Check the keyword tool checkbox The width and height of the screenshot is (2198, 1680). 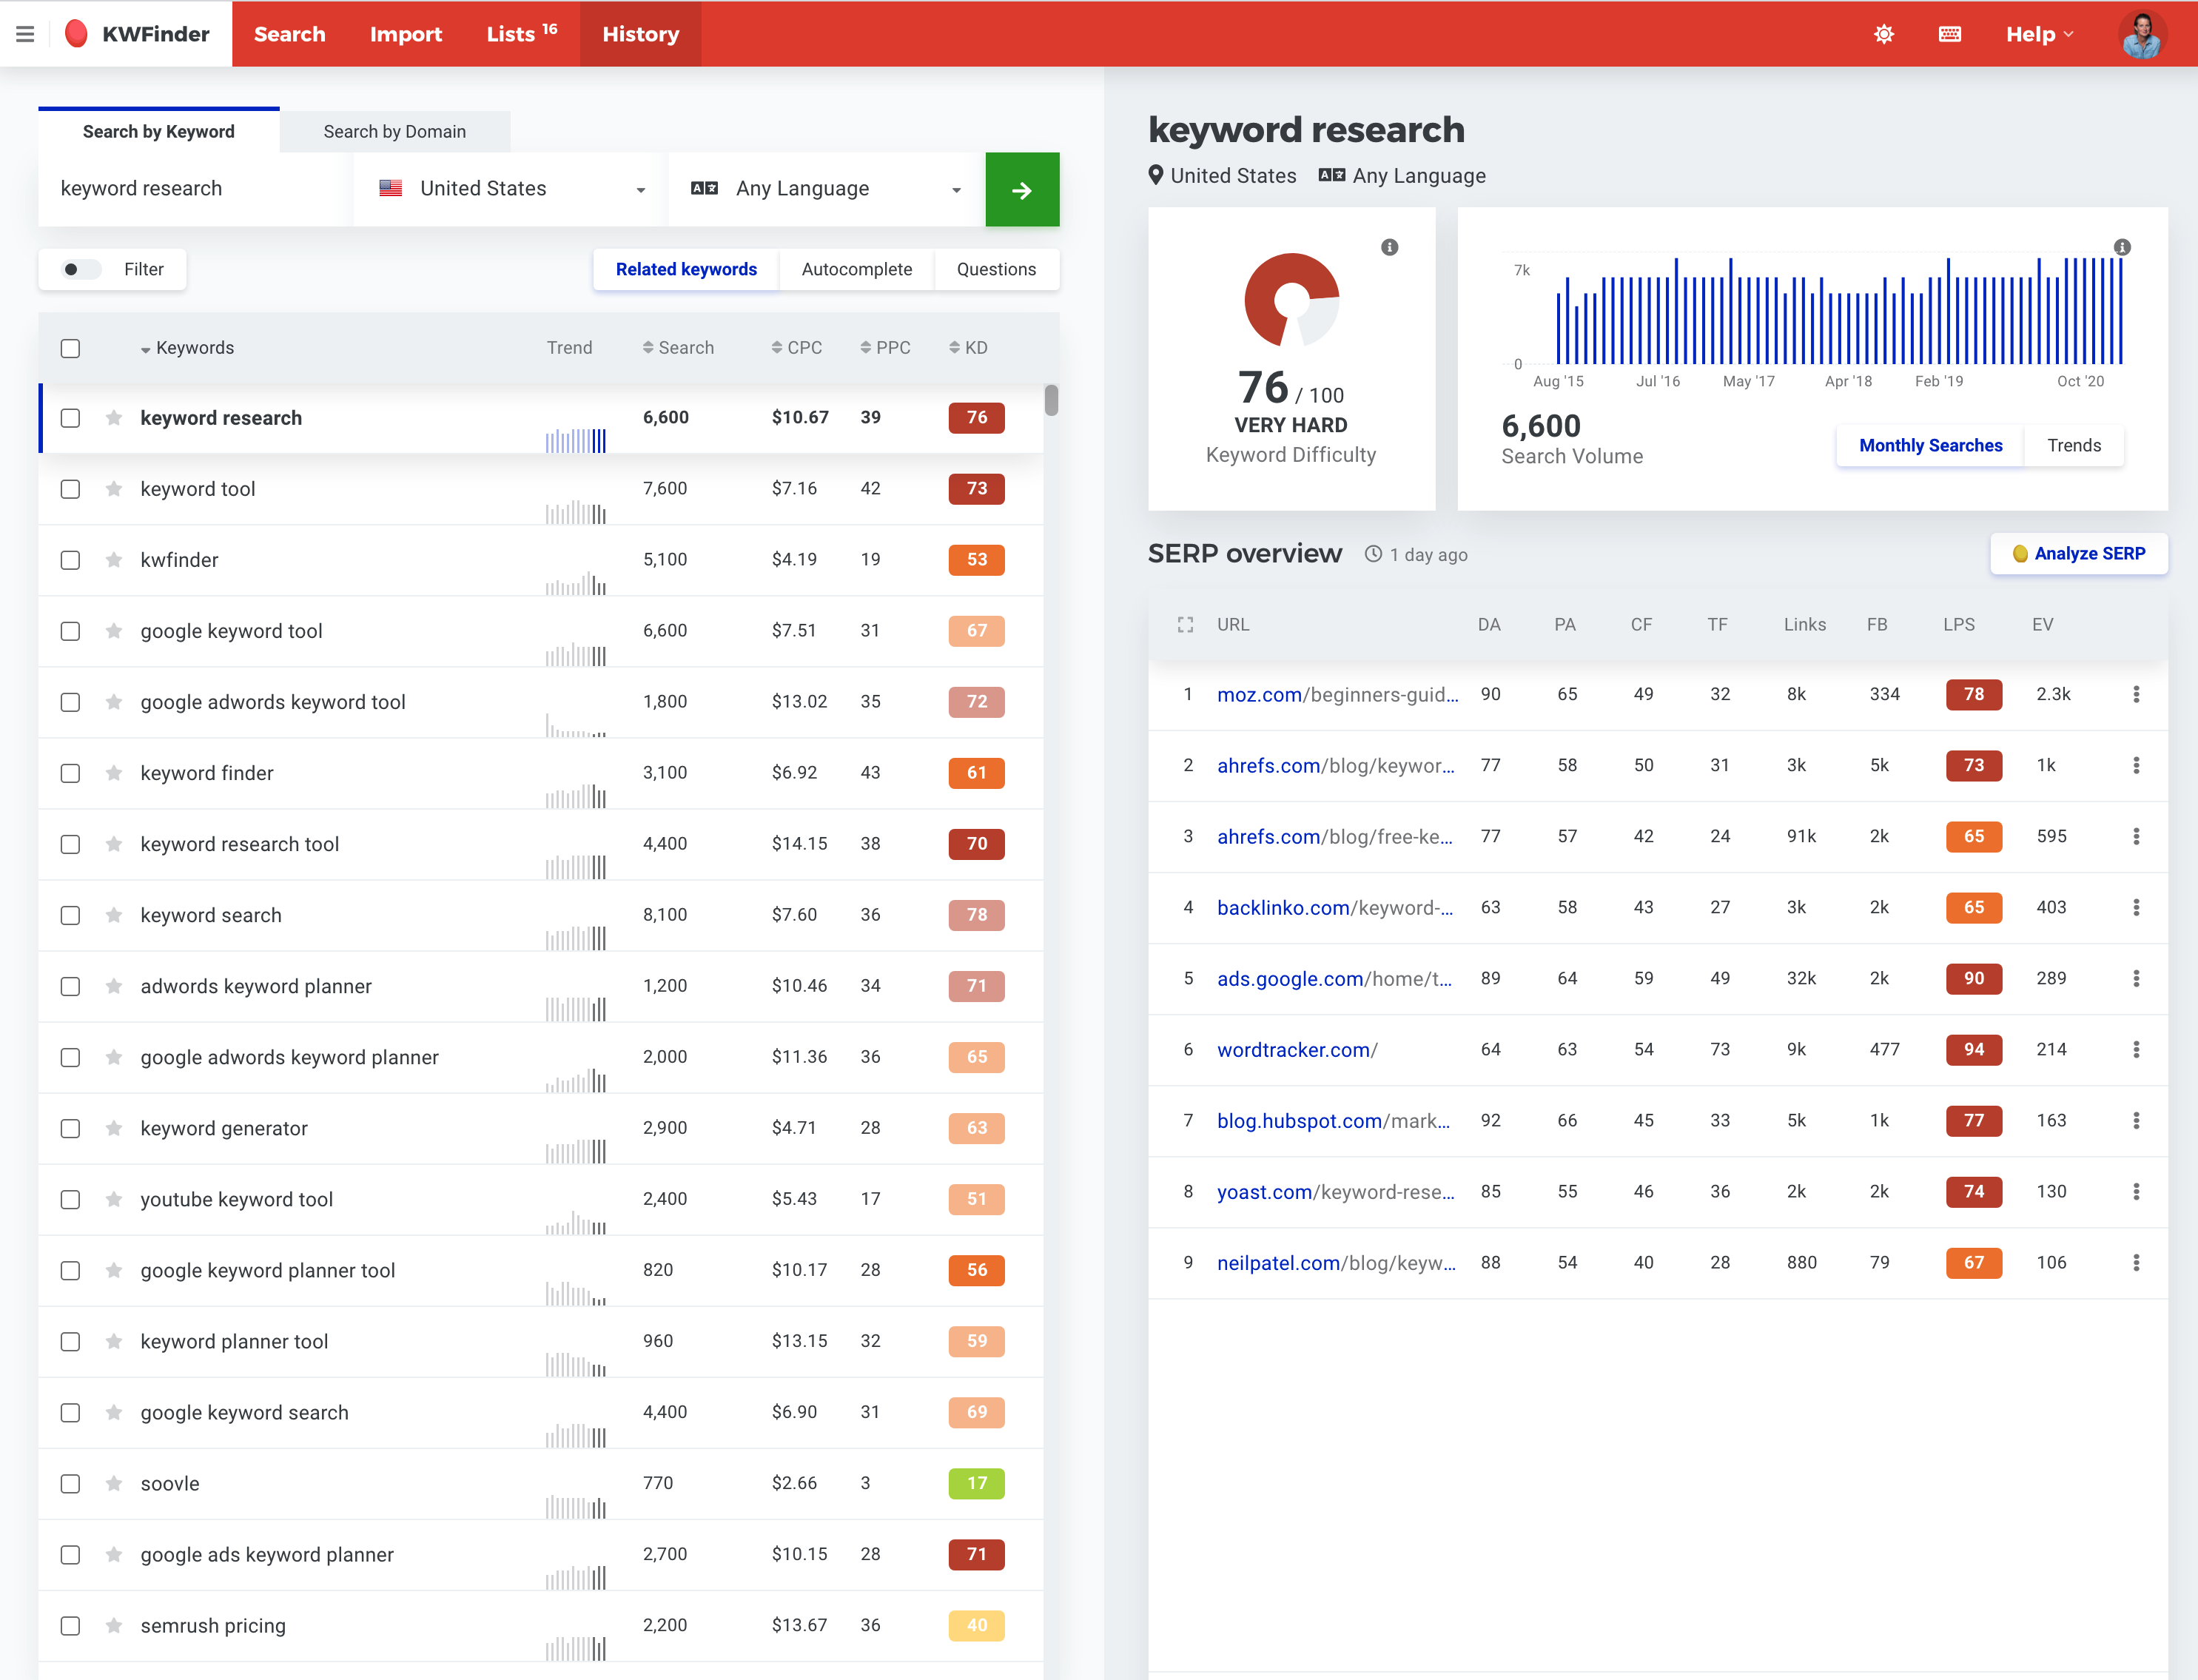70,489
